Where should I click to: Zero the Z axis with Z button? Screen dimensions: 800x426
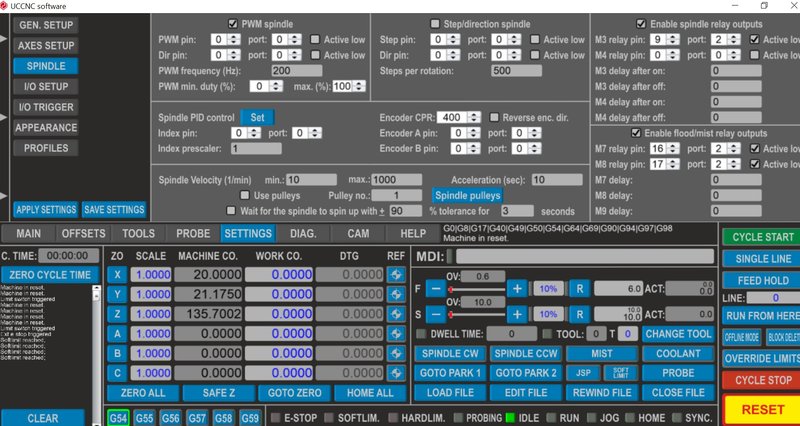(x=117, y=314)
